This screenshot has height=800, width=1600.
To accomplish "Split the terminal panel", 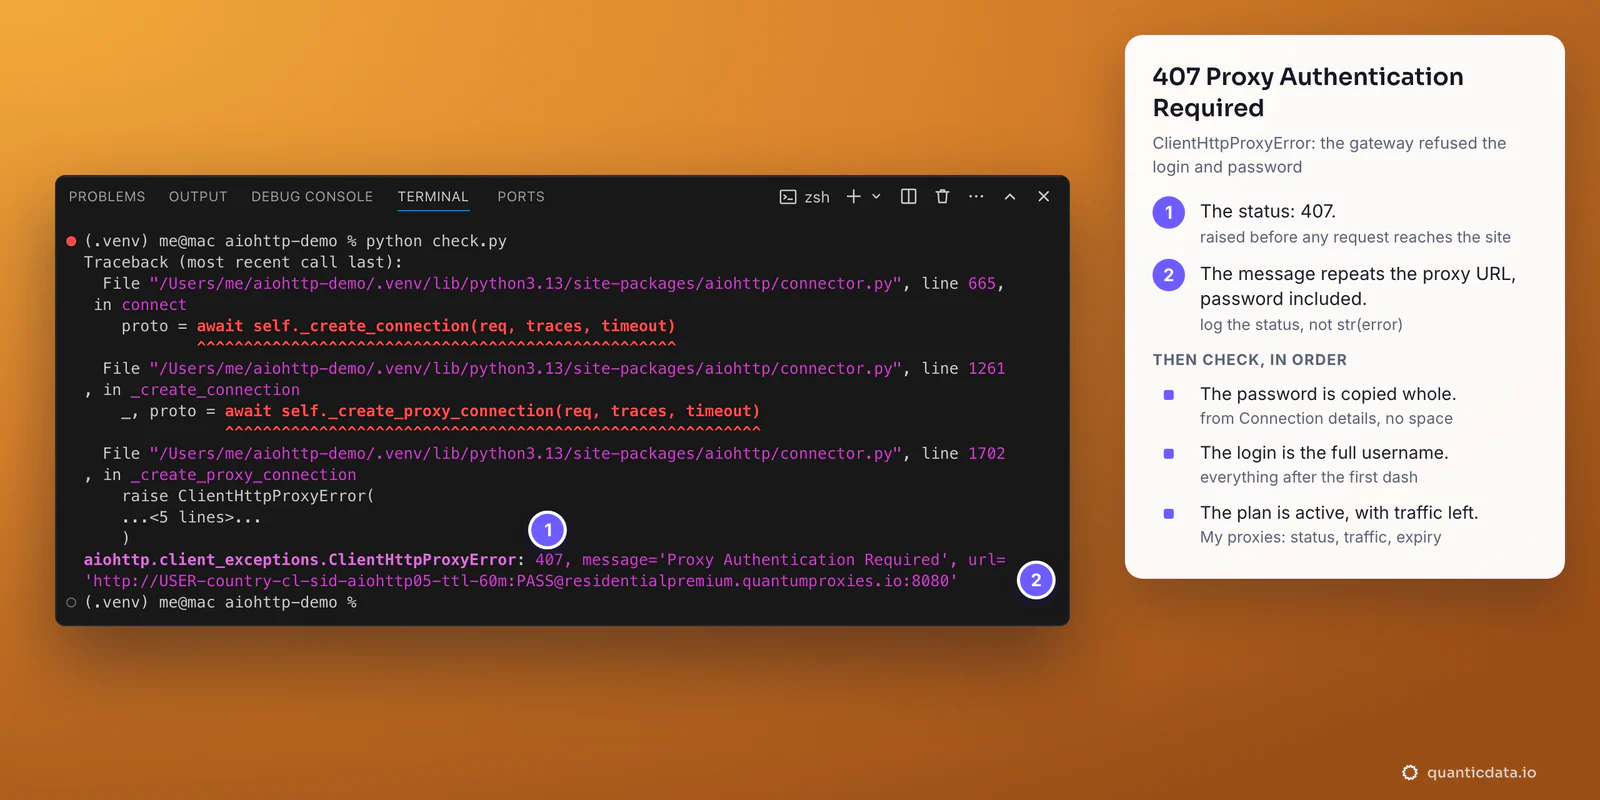I will click(x=908, y=197).
